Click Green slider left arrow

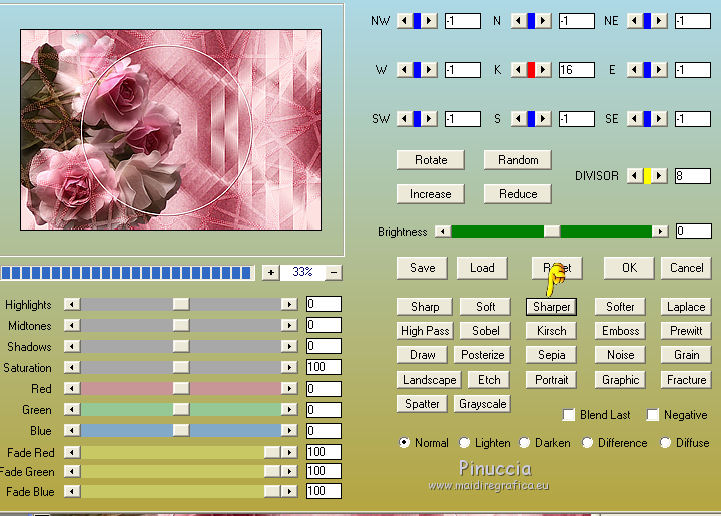[72, 409]
